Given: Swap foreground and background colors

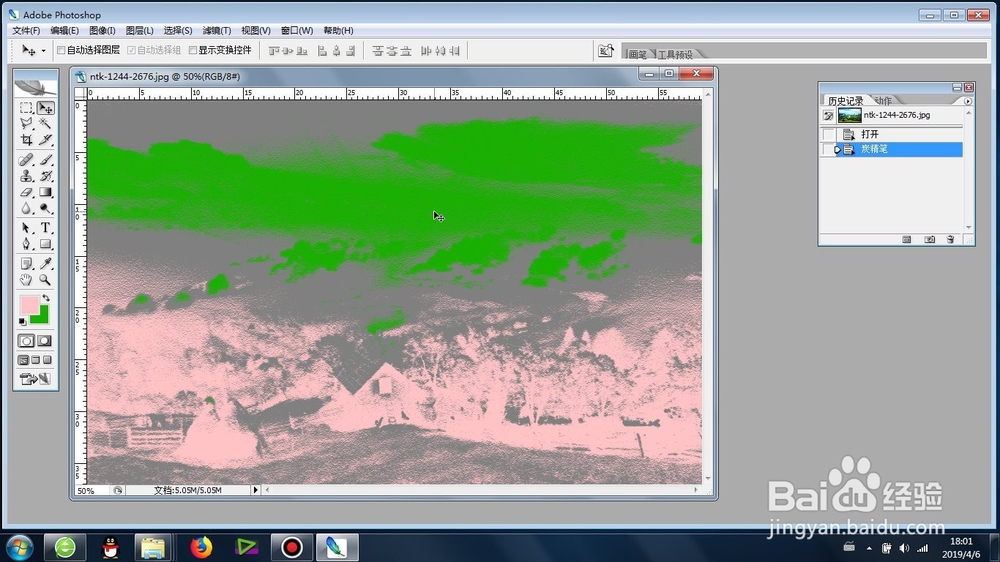Looking at the screenshot, I should [46, 298].
